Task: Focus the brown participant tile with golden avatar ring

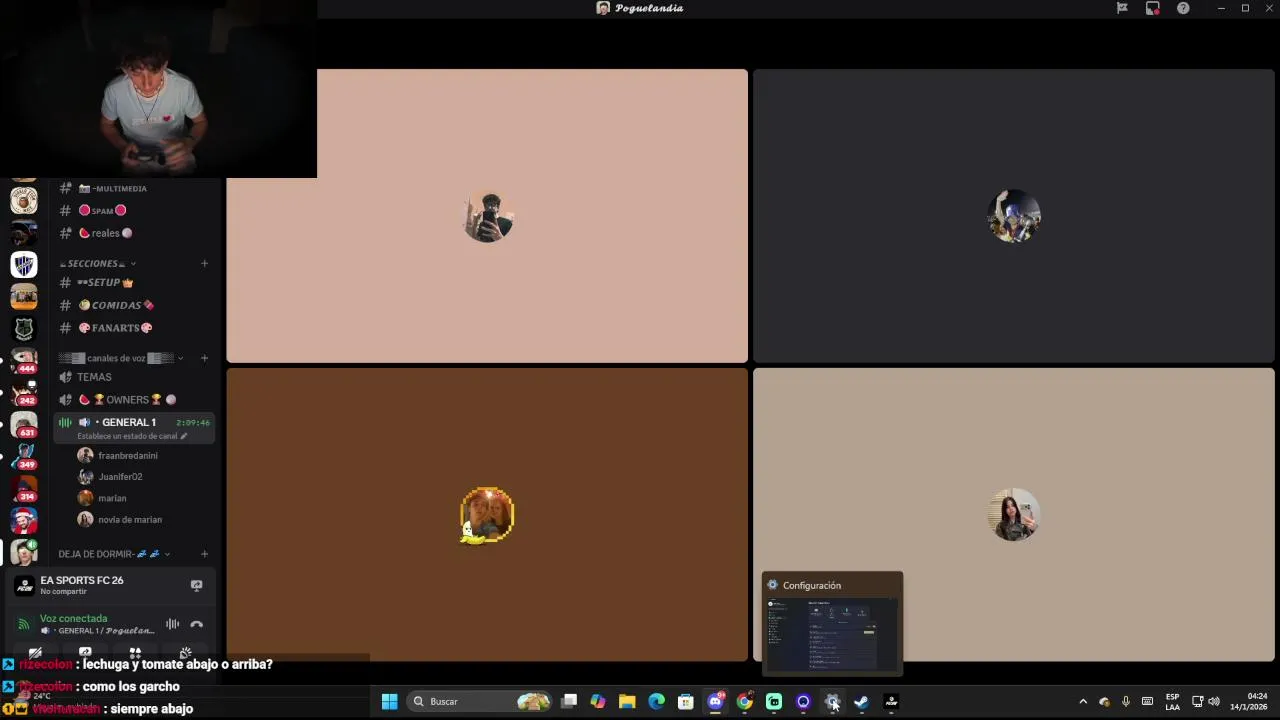Action: tap(487, 514)
